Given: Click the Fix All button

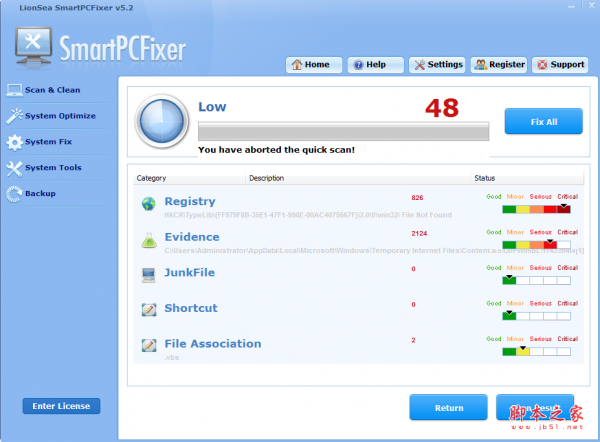Looking at the screenshot, I should (x=543, y=121).
